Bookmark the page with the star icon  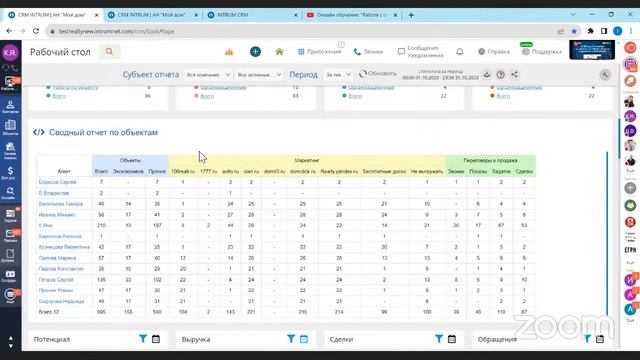(574, 31)
